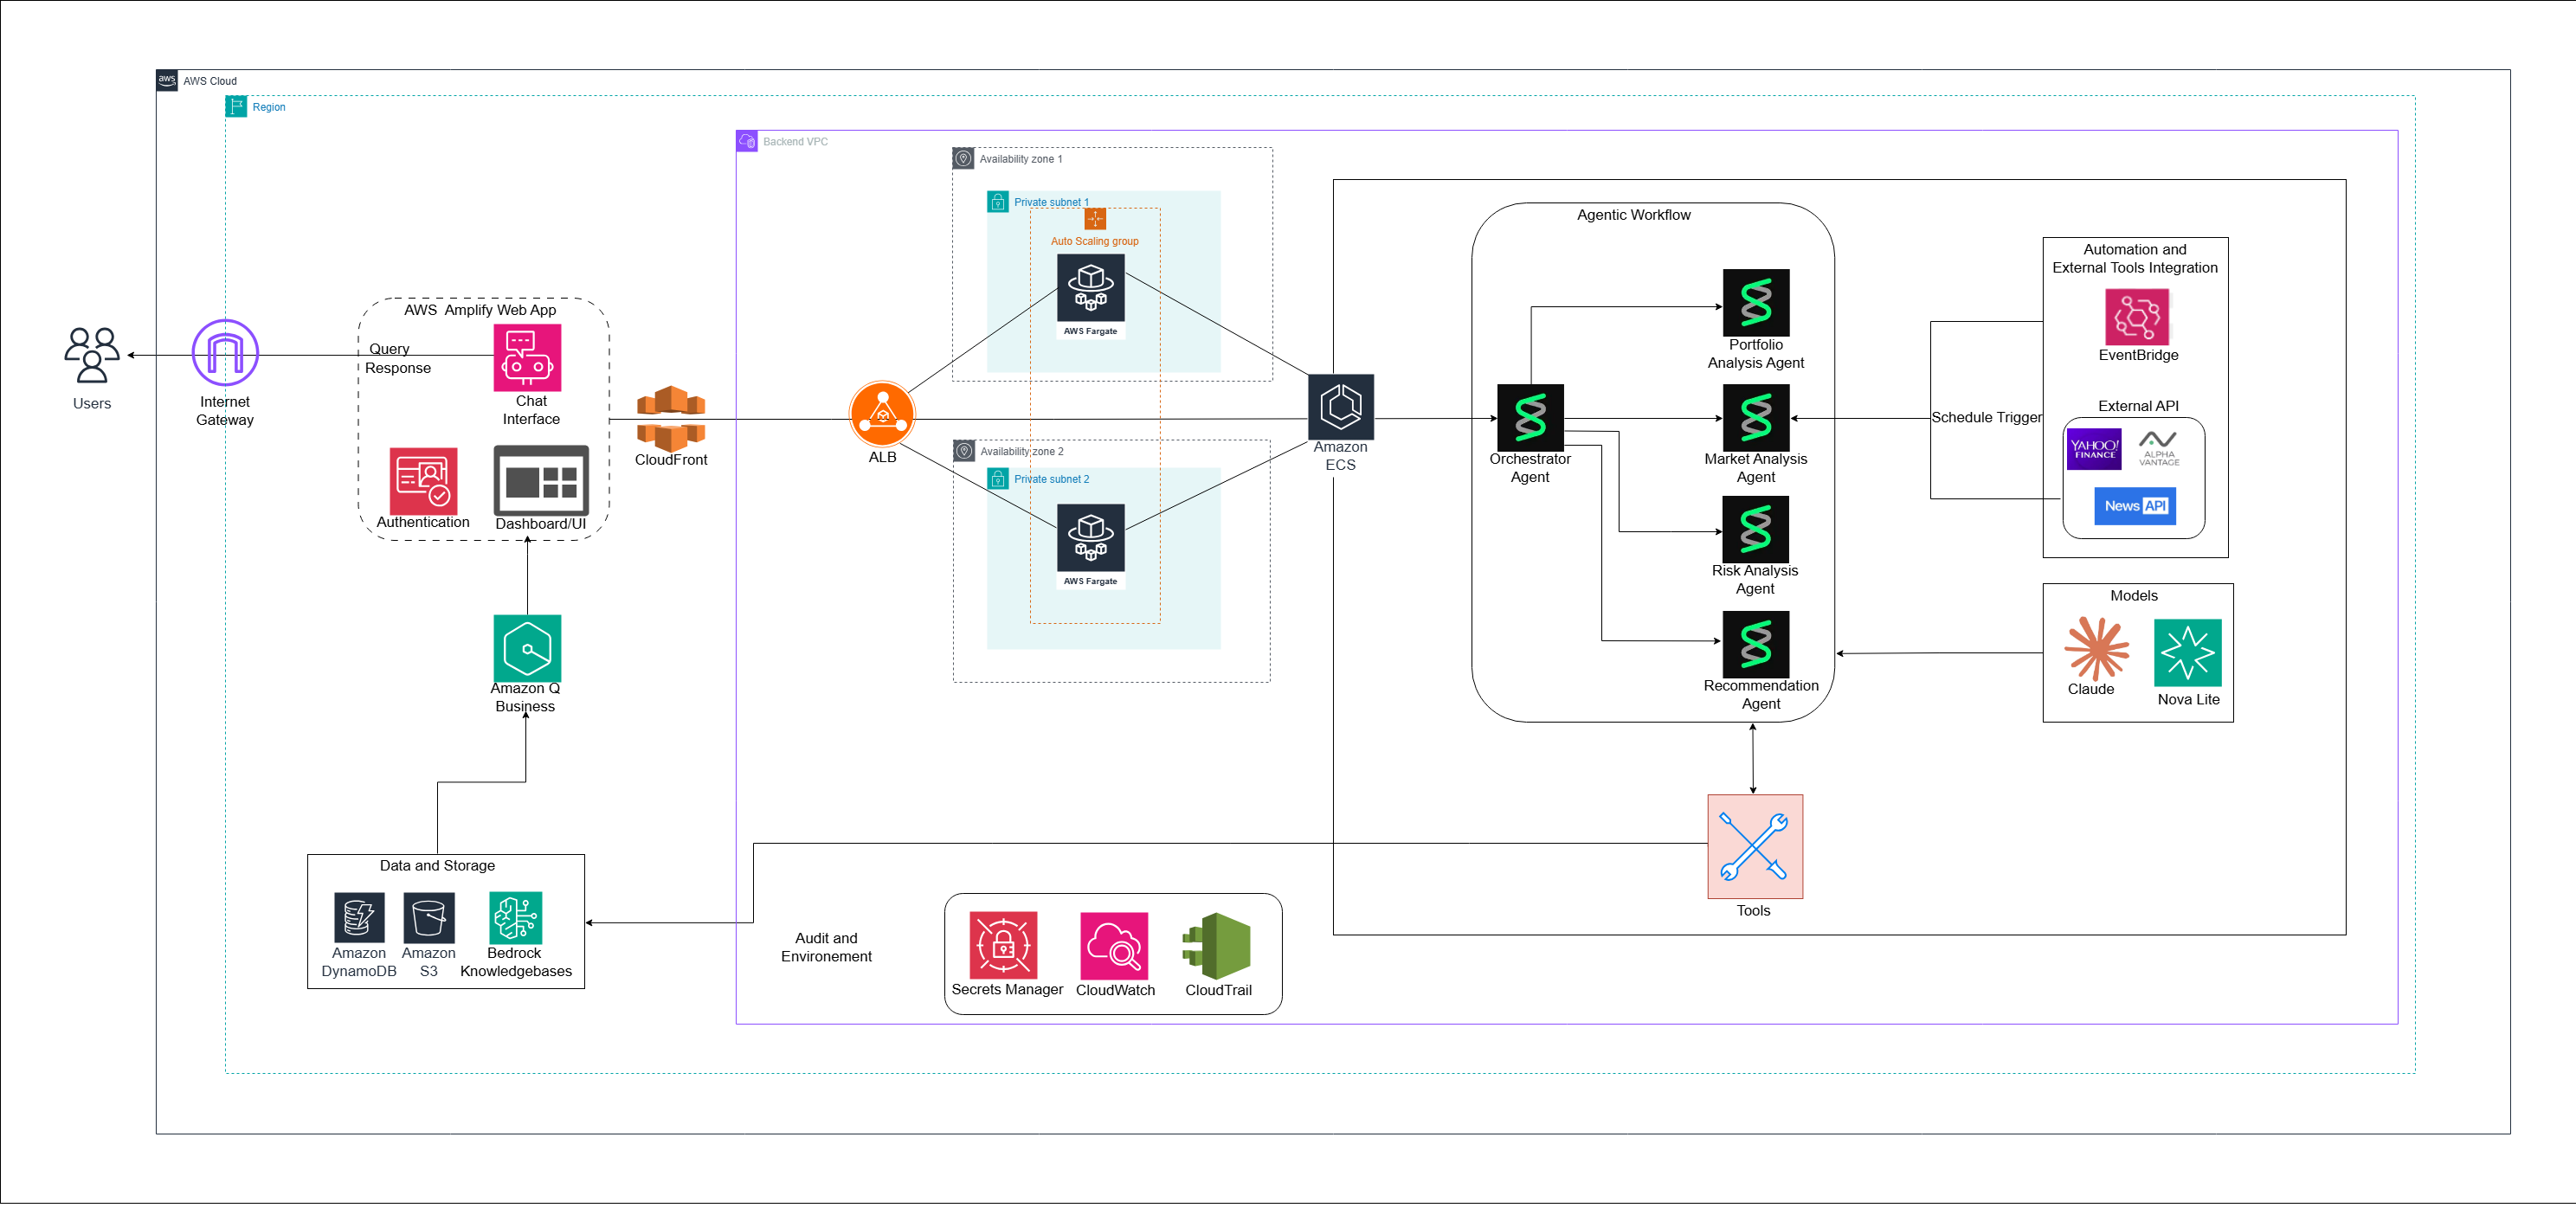Image resolution: width=2576 pixels, height=1208 pixels.
Task: Select the Internet Gateway icon
Action: tap(225, 353)
